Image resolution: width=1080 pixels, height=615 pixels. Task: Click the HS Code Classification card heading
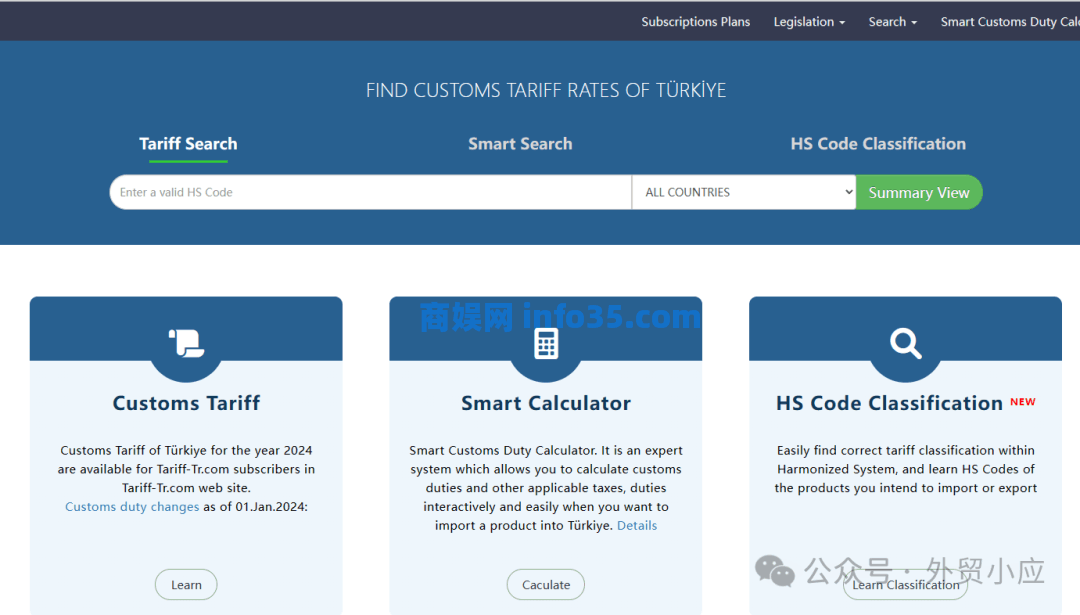tap(889, 403)
